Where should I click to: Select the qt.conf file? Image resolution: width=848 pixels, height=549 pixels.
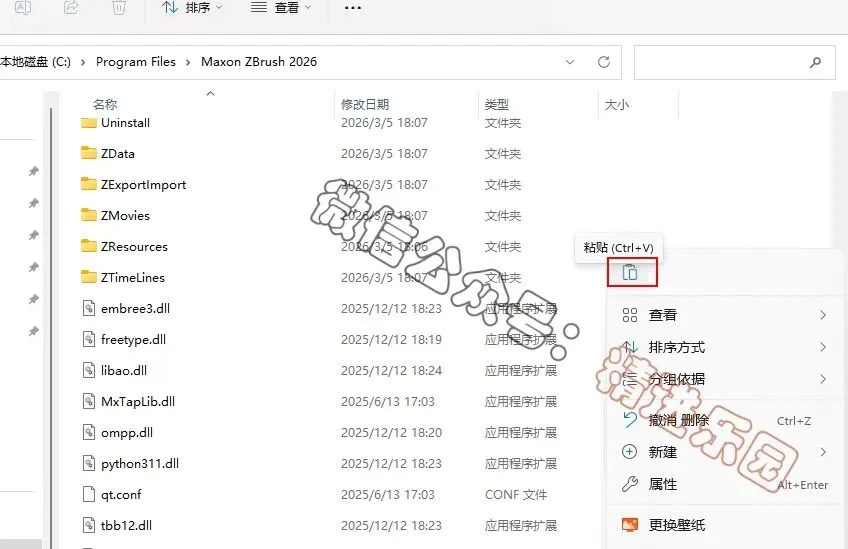point(121,494)
